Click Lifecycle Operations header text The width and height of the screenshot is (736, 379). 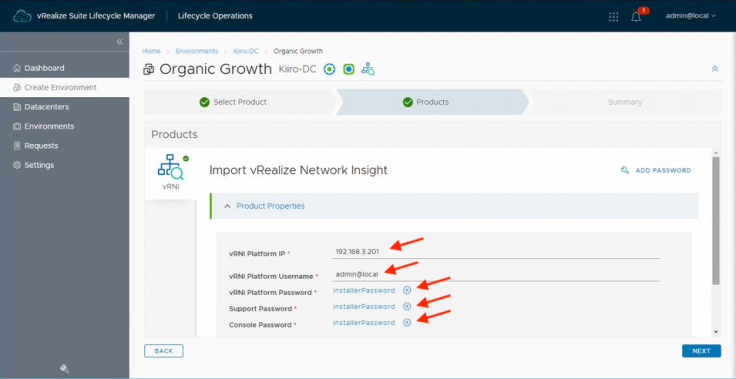(215, 16)
